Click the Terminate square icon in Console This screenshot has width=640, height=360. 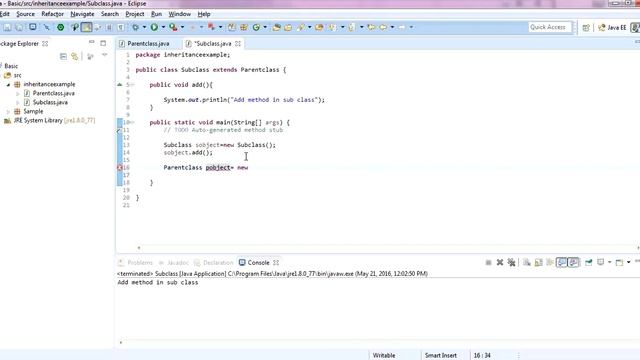(488, 262)
